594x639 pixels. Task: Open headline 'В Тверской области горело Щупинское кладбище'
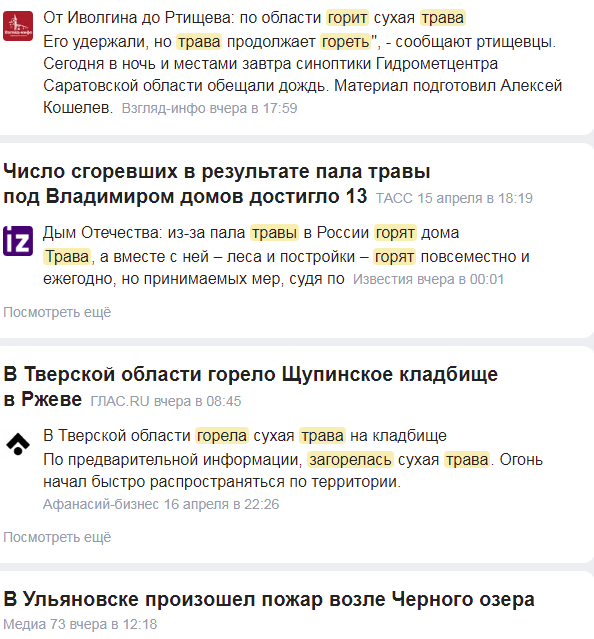click(250, 386)
